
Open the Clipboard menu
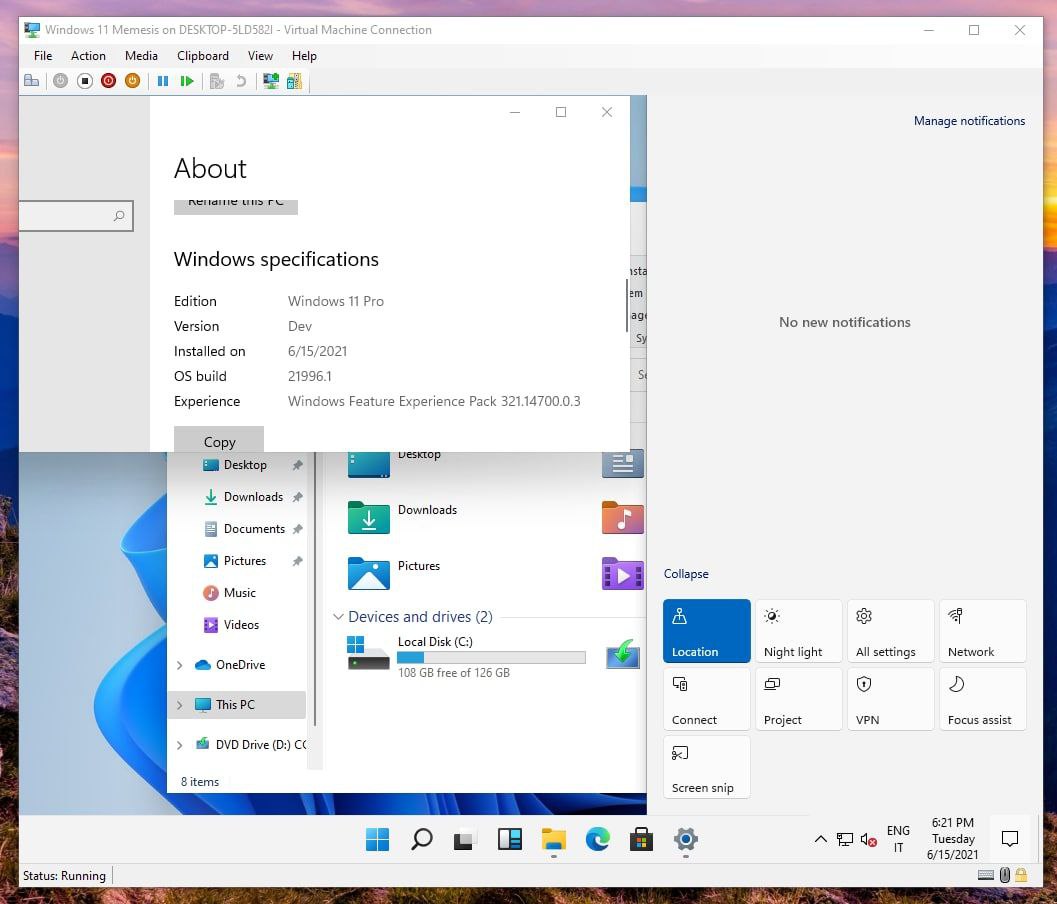[x=203, y=56]
